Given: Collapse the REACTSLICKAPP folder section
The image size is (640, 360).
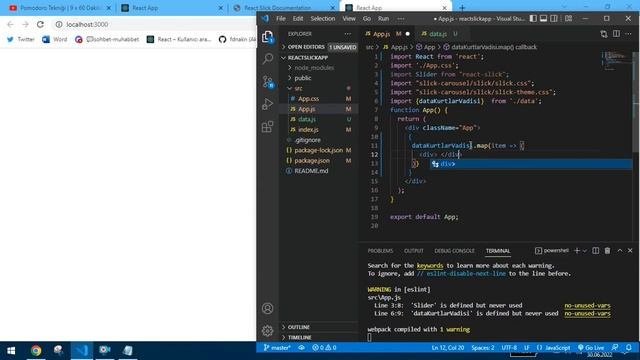Looking at the screenshot, I should tap(318, 58).
